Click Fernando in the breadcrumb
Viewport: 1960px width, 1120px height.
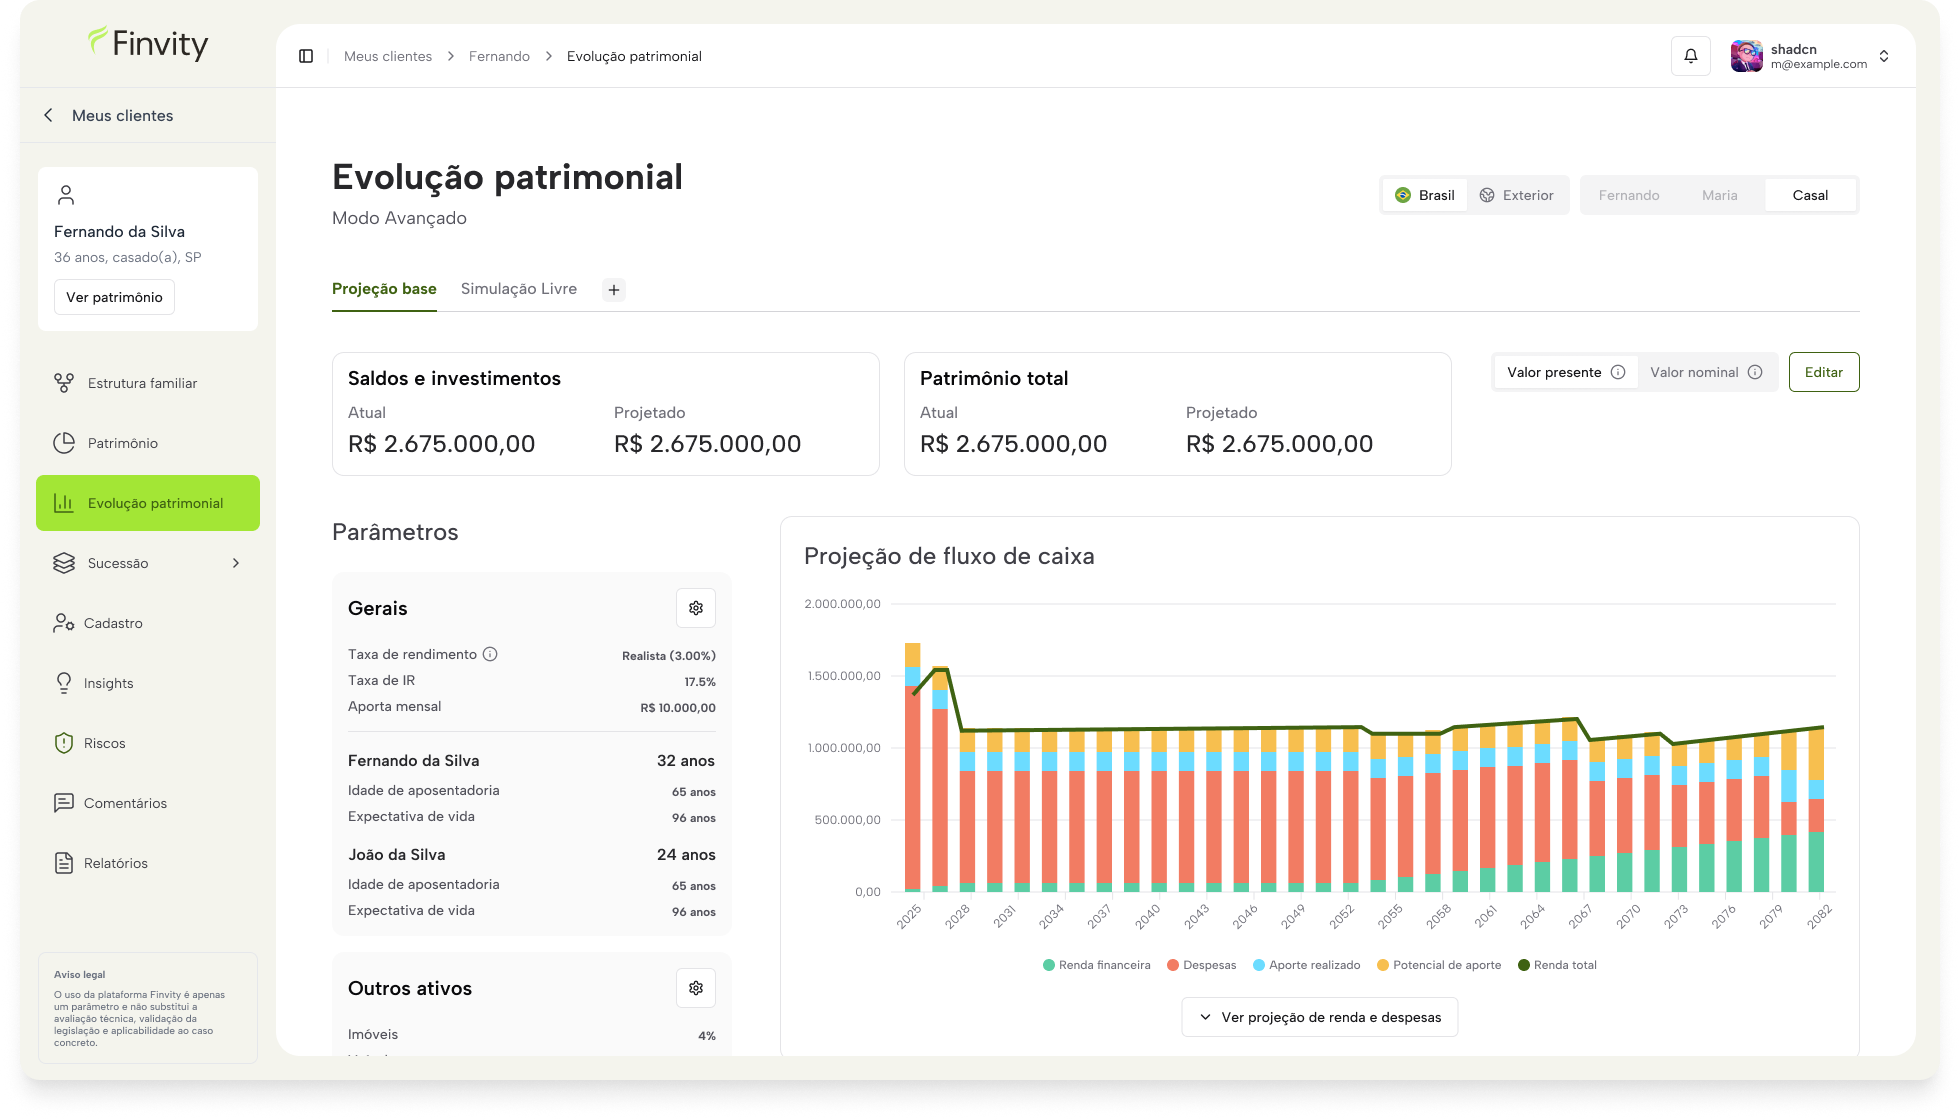pyautogui.click(x=499, y=56)
